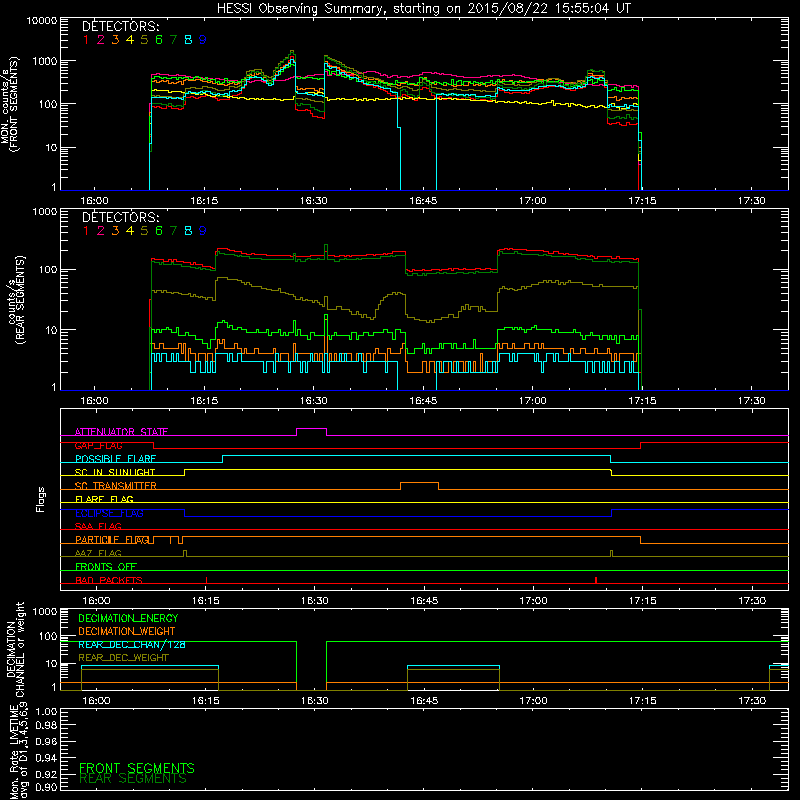Click the FLARE_FLAG label
800x800 pixels.
click(104, 499)
